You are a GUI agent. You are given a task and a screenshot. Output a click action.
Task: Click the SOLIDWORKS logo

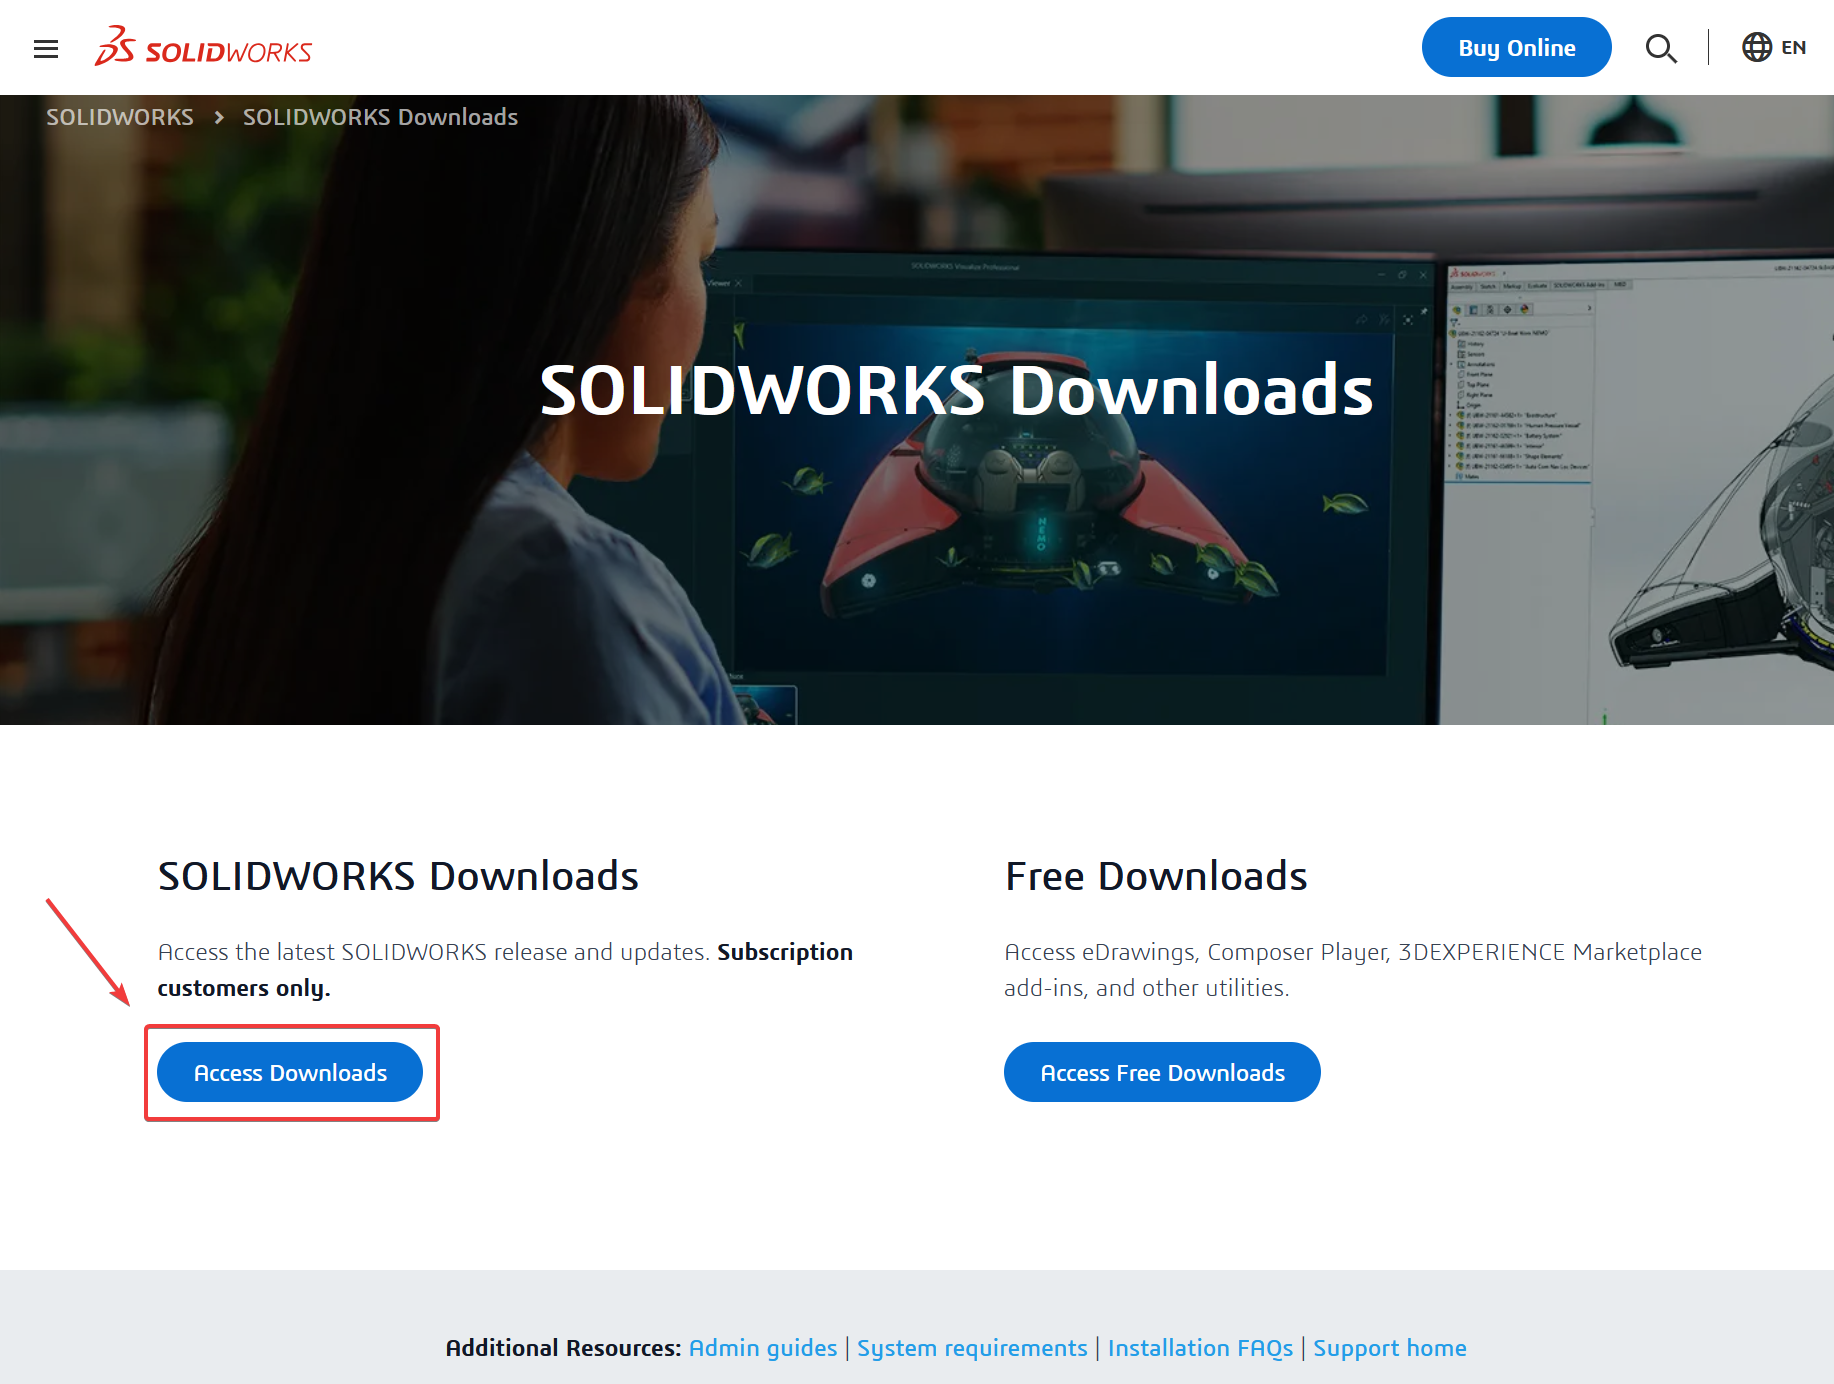[203, 47]
